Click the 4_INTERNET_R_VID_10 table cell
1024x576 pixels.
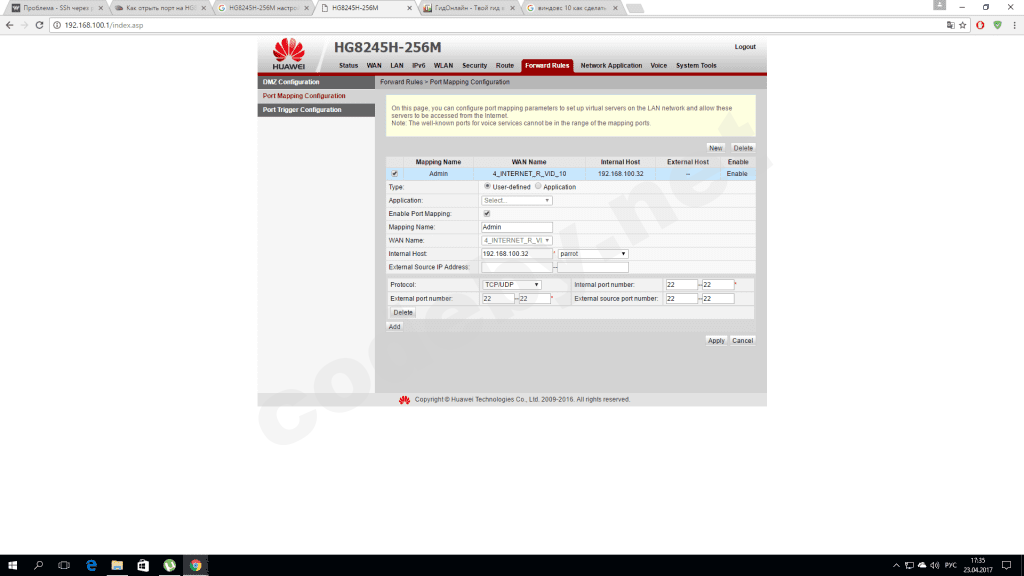[x=529, y=174]
